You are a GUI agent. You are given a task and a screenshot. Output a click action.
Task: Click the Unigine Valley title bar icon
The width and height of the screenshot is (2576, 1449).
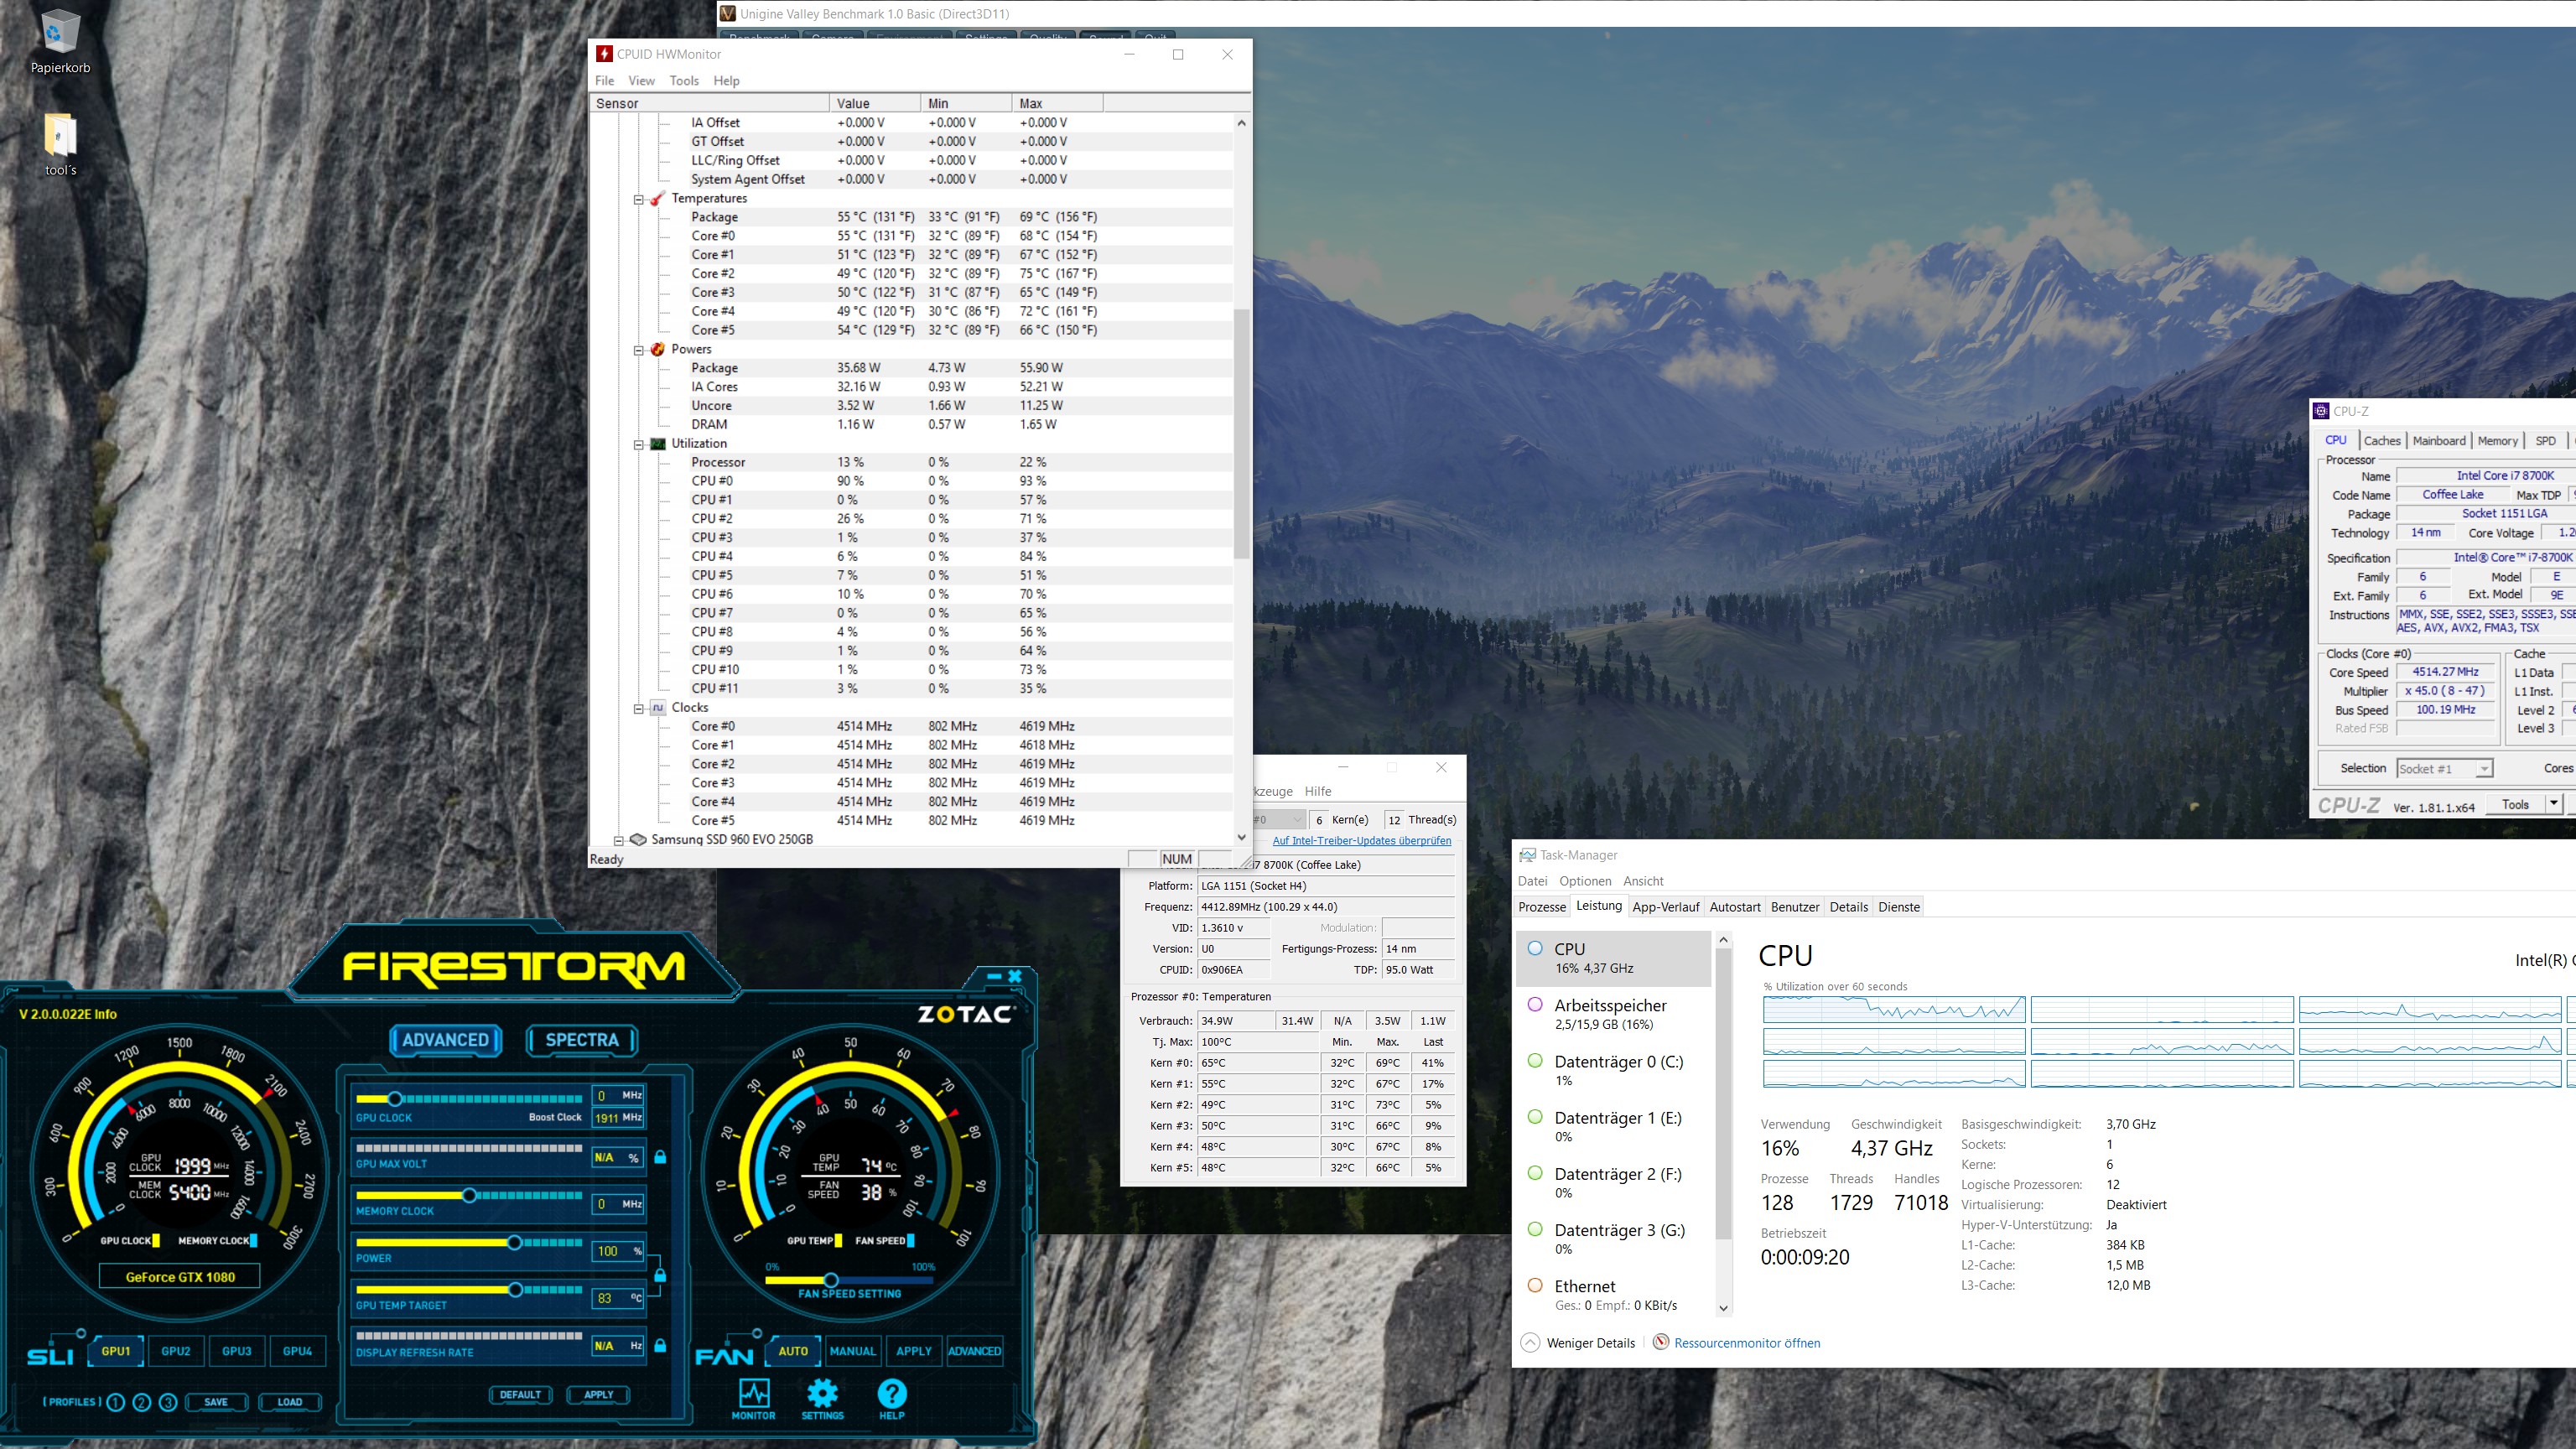pyautogui.click(x=728, y=13)
